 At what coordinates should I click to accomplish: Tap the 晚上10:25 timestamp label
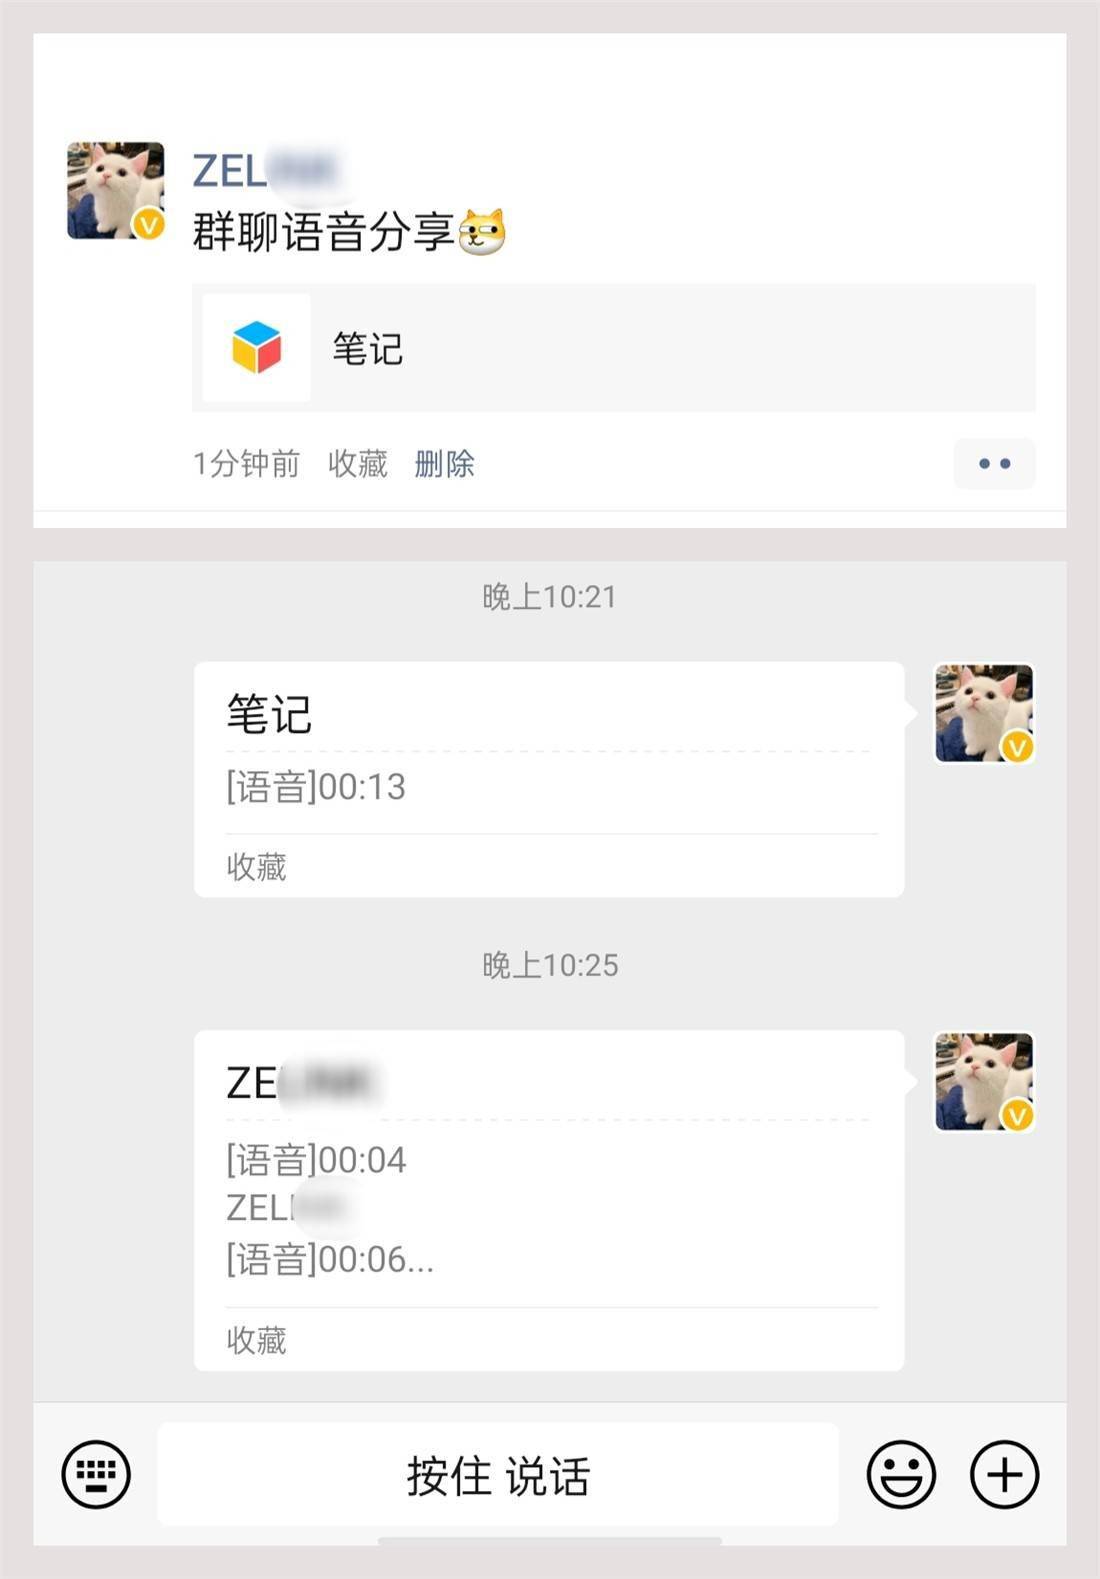click(549, 965)
